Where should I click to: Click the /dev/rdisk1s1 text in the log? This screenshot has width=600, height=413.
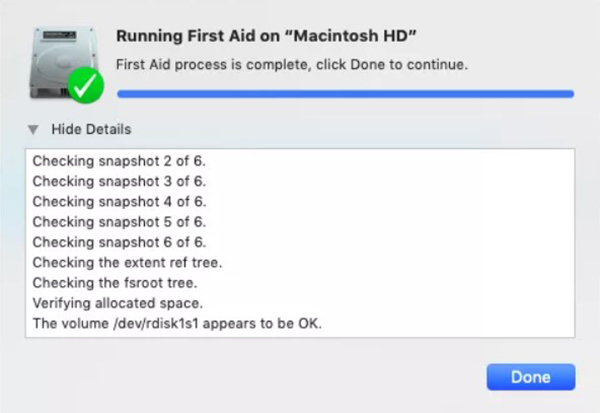coord(156,324)
